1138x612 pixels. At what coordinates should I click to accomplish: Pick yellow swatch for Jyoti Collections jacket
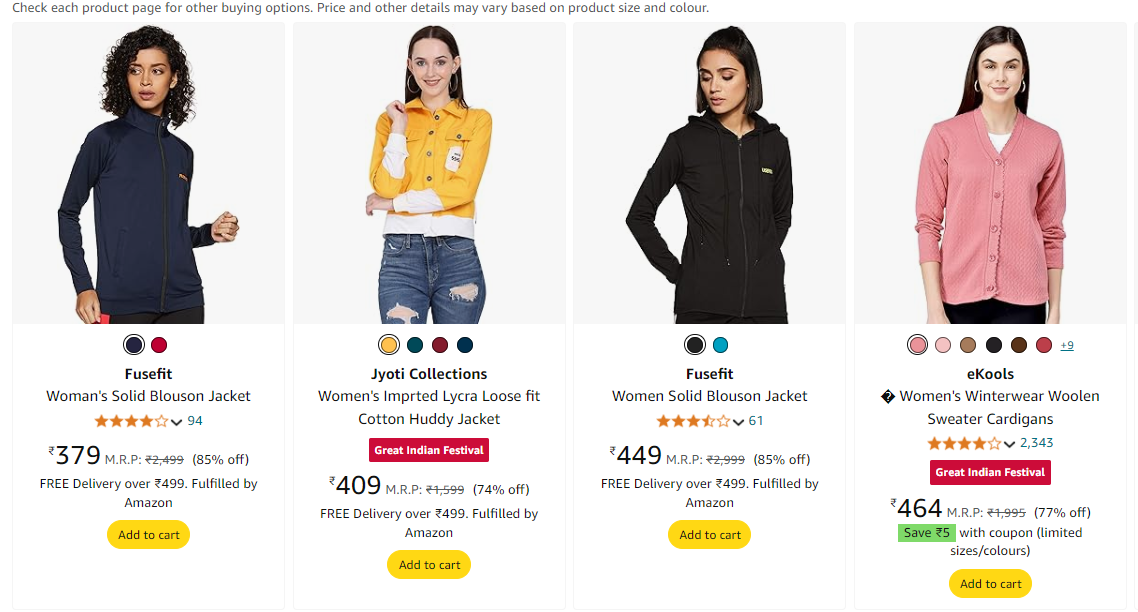tap(389, 345)
